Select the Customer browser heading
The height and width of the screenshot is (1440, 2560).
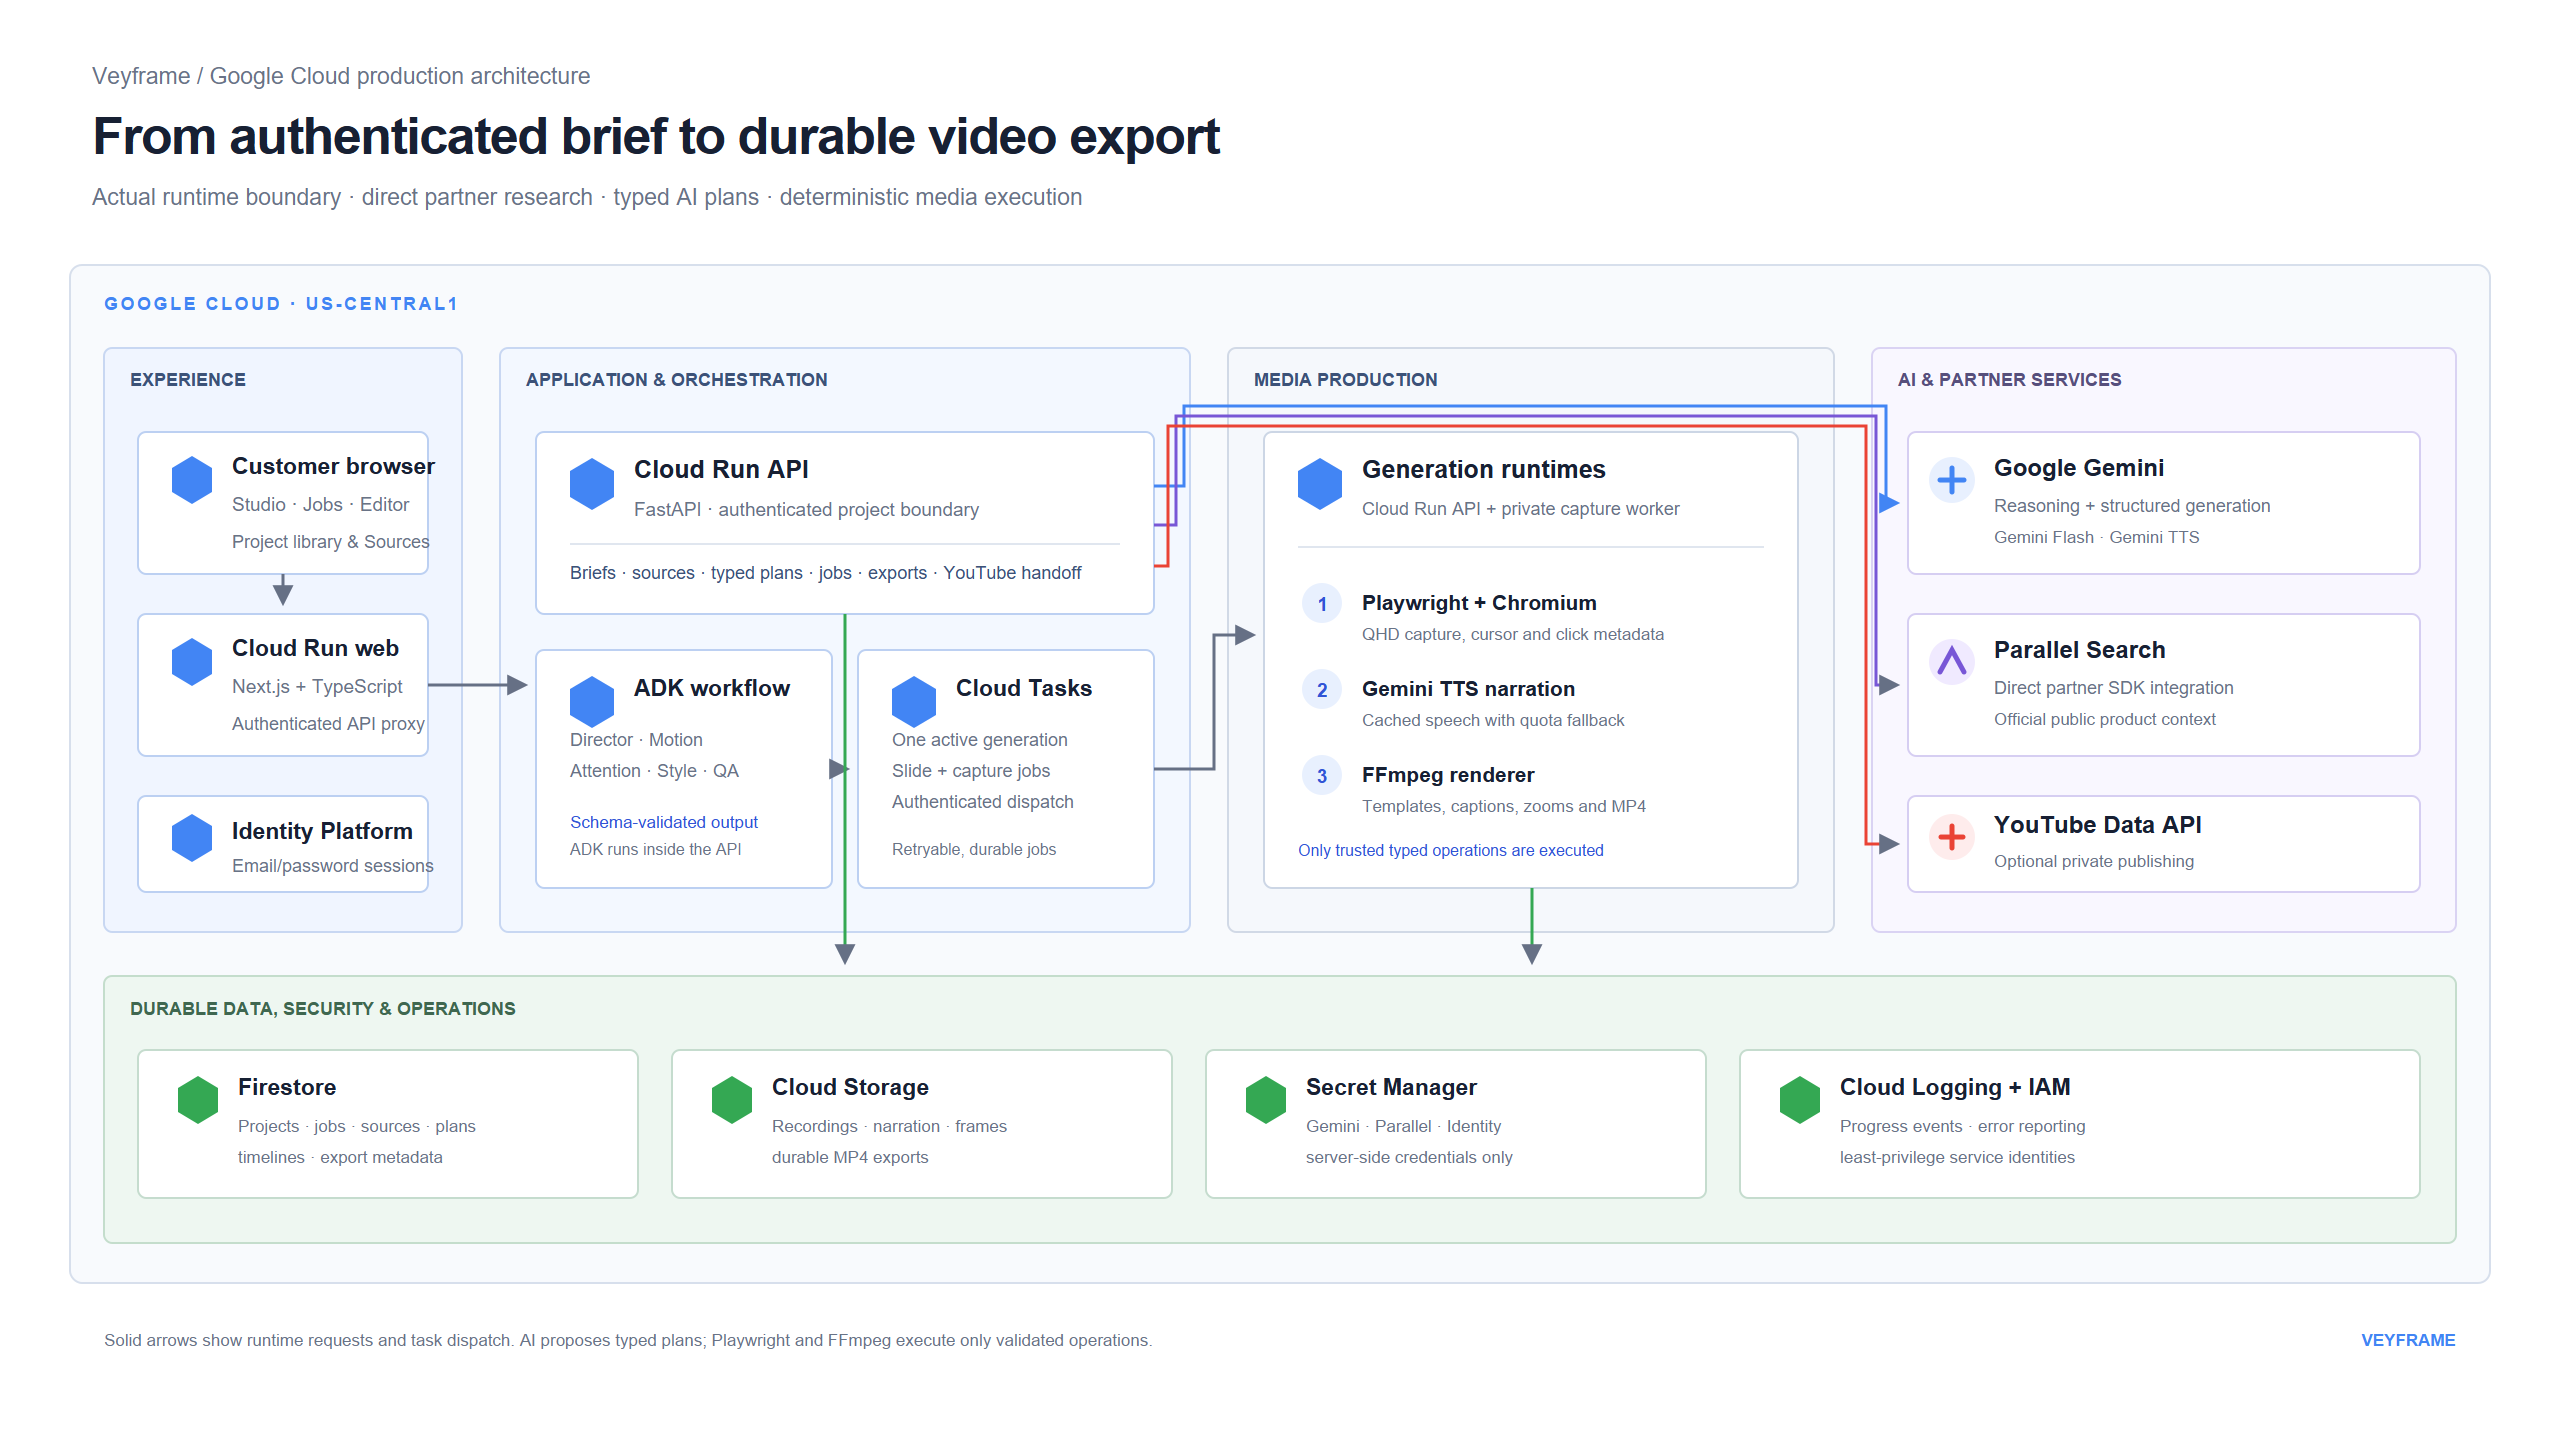tap(333, 467)
